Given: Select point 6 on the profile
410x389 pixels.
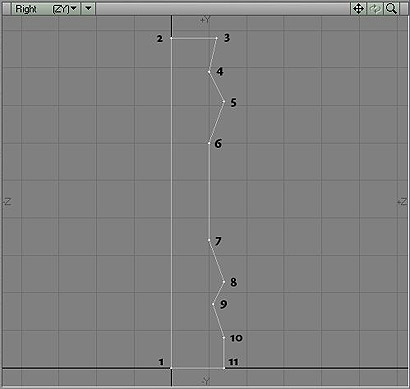Looking at the screenshot, I should [209, 143].
